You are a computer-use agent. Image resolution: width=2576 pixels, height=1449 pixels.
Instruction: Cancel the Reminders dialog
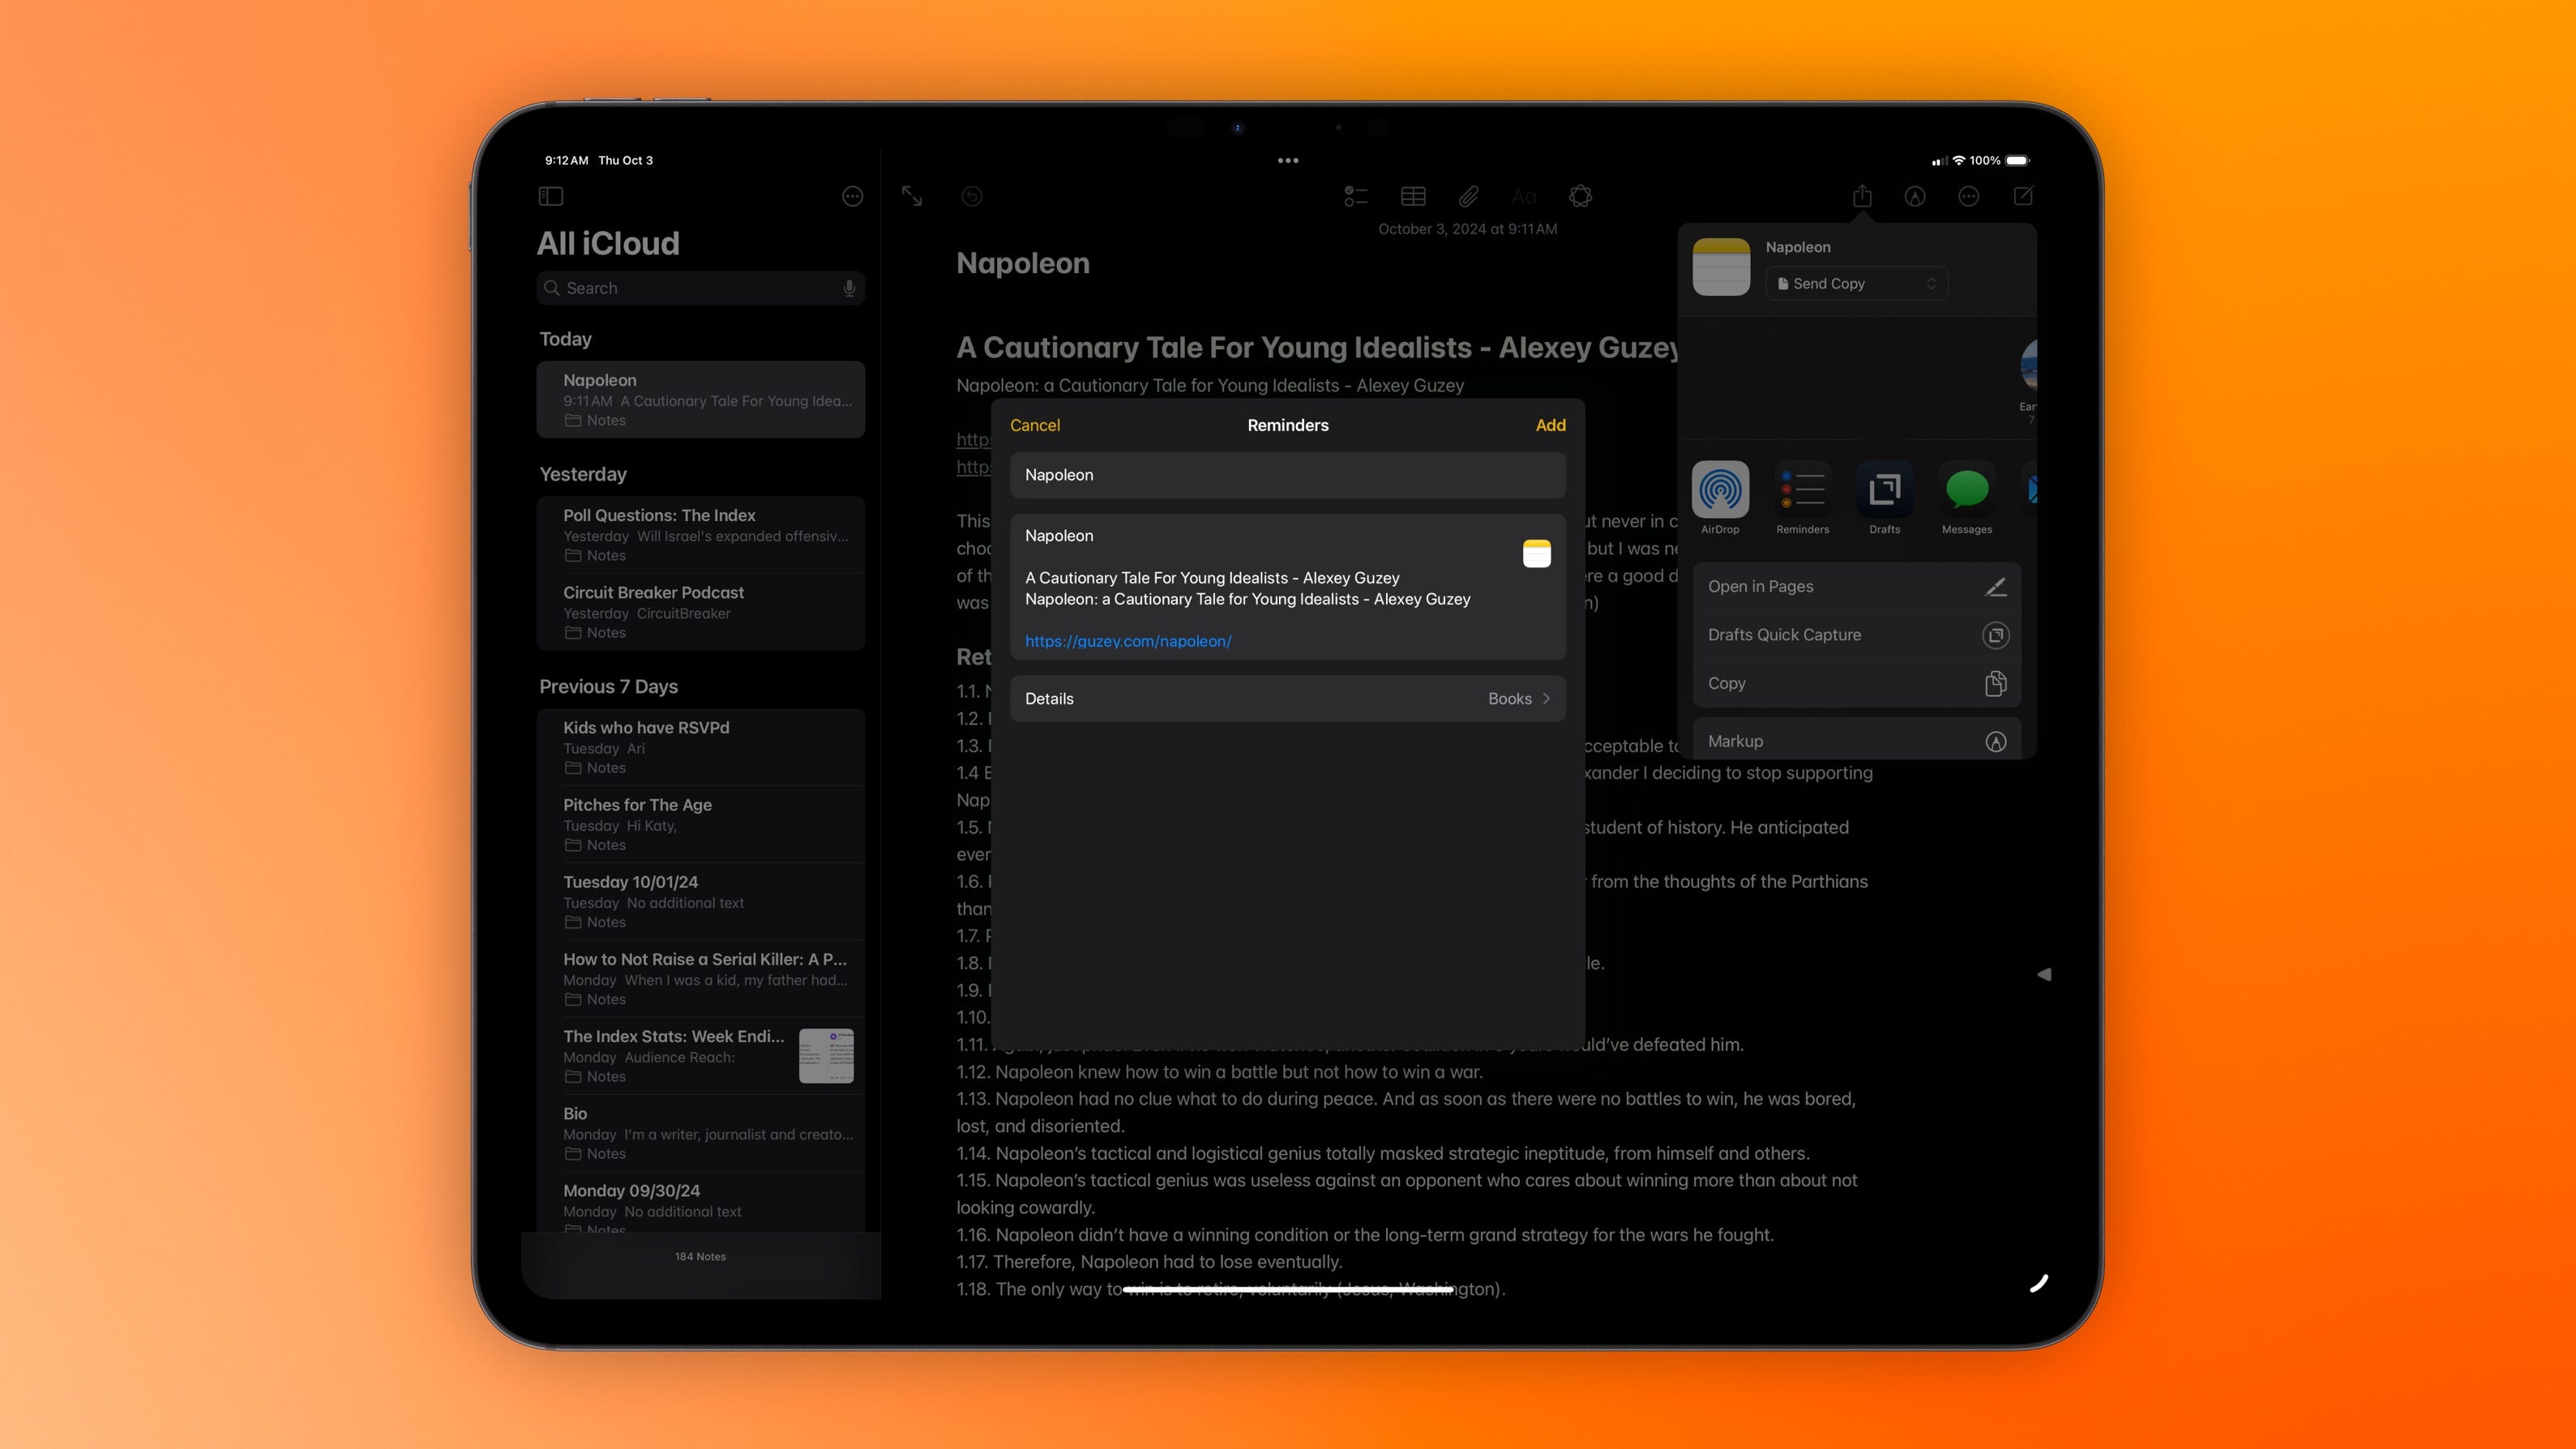point(1034,425)
